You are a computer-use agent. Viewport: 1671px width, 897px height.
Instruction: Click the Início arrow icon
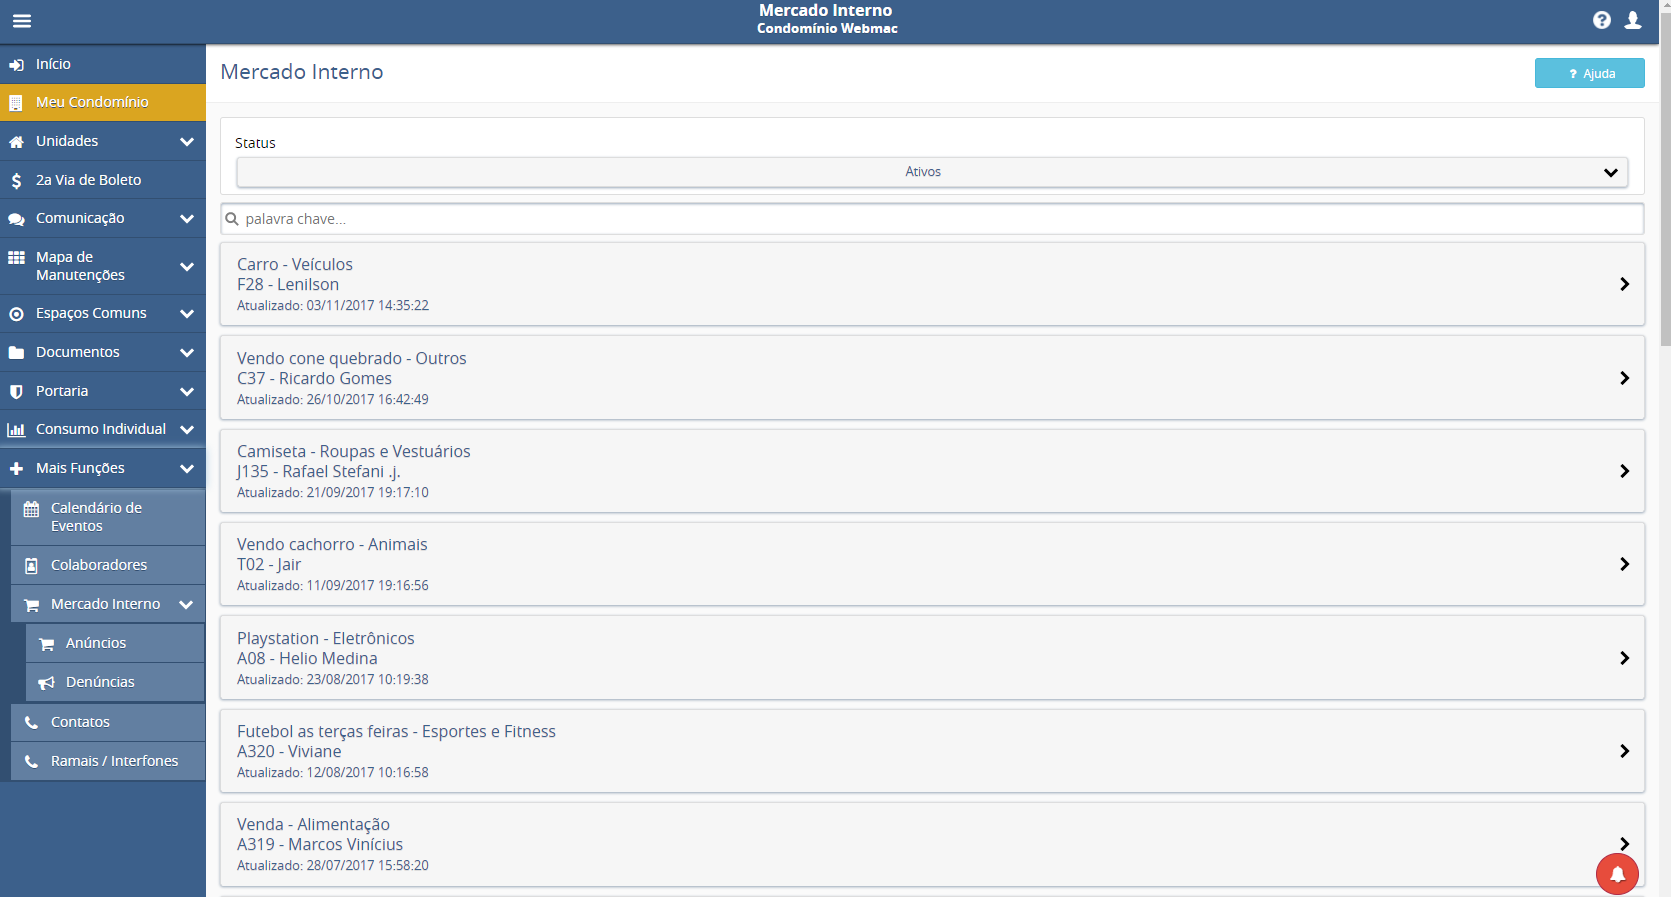[16, 65]
